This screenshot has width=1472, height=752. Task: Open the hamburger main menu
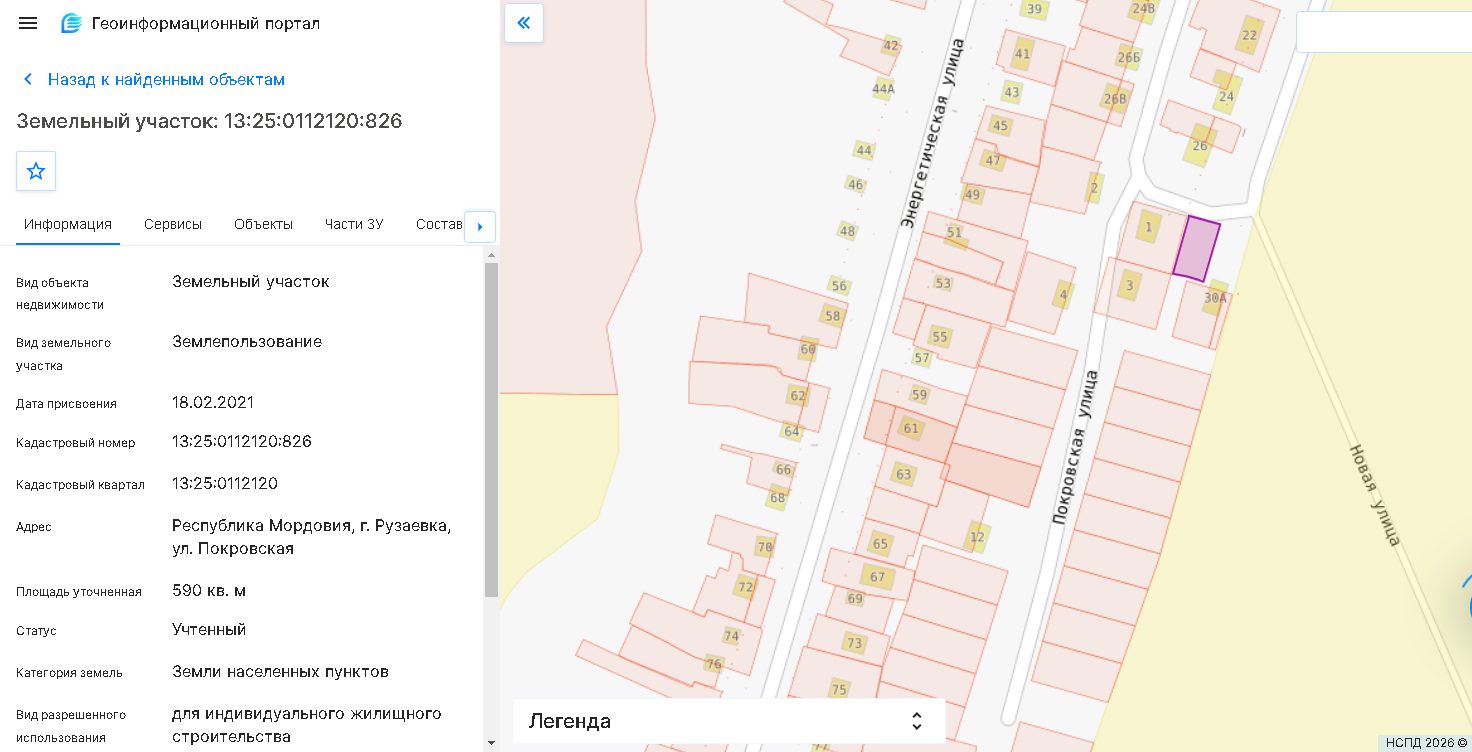click(28, 23)
